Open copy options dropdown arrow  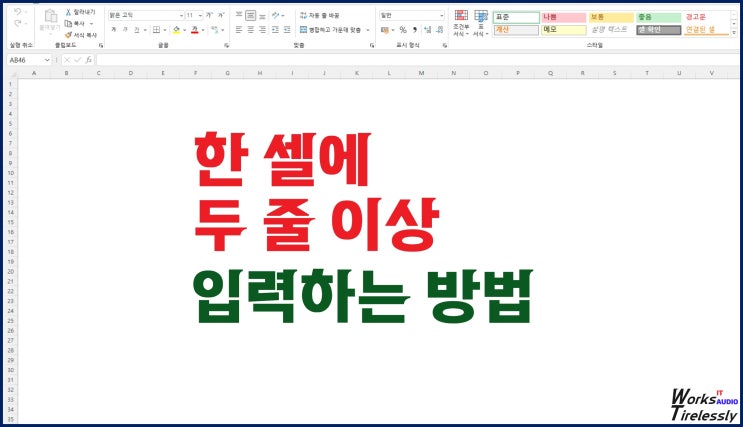[x=91, y=23]
